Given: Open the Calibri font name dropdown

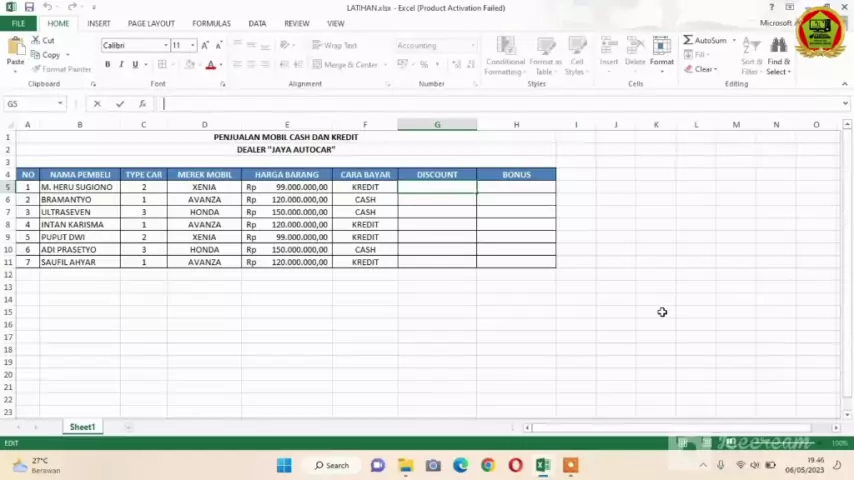Looking at the screenshot, I should [x=165, y=45].
